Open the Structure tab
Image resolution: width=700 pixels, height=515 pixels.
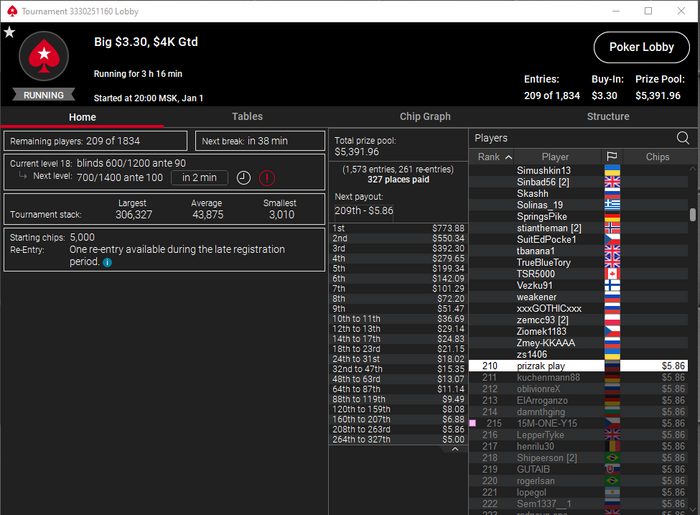tap(608, 116)
